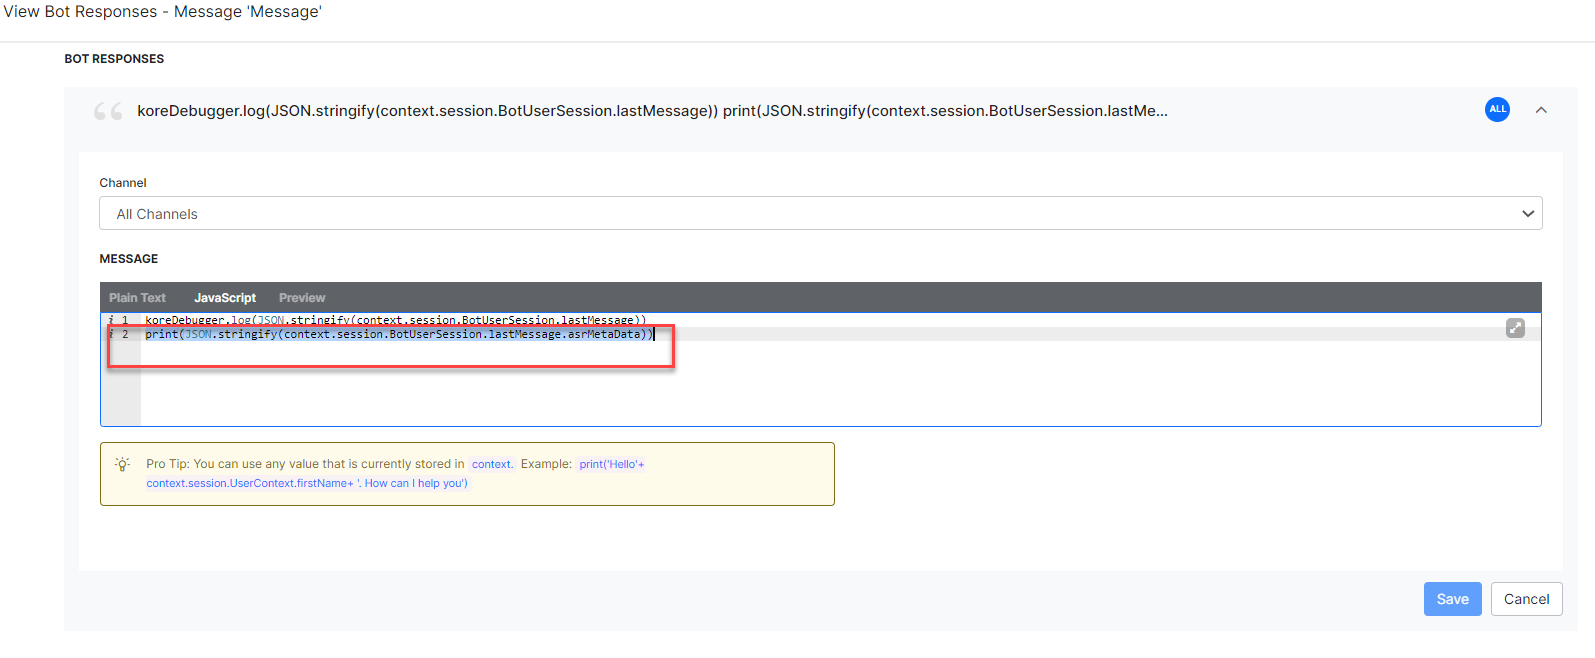
Task: Click the truncated response summary text in header
Action: click(x=652, y=111)
